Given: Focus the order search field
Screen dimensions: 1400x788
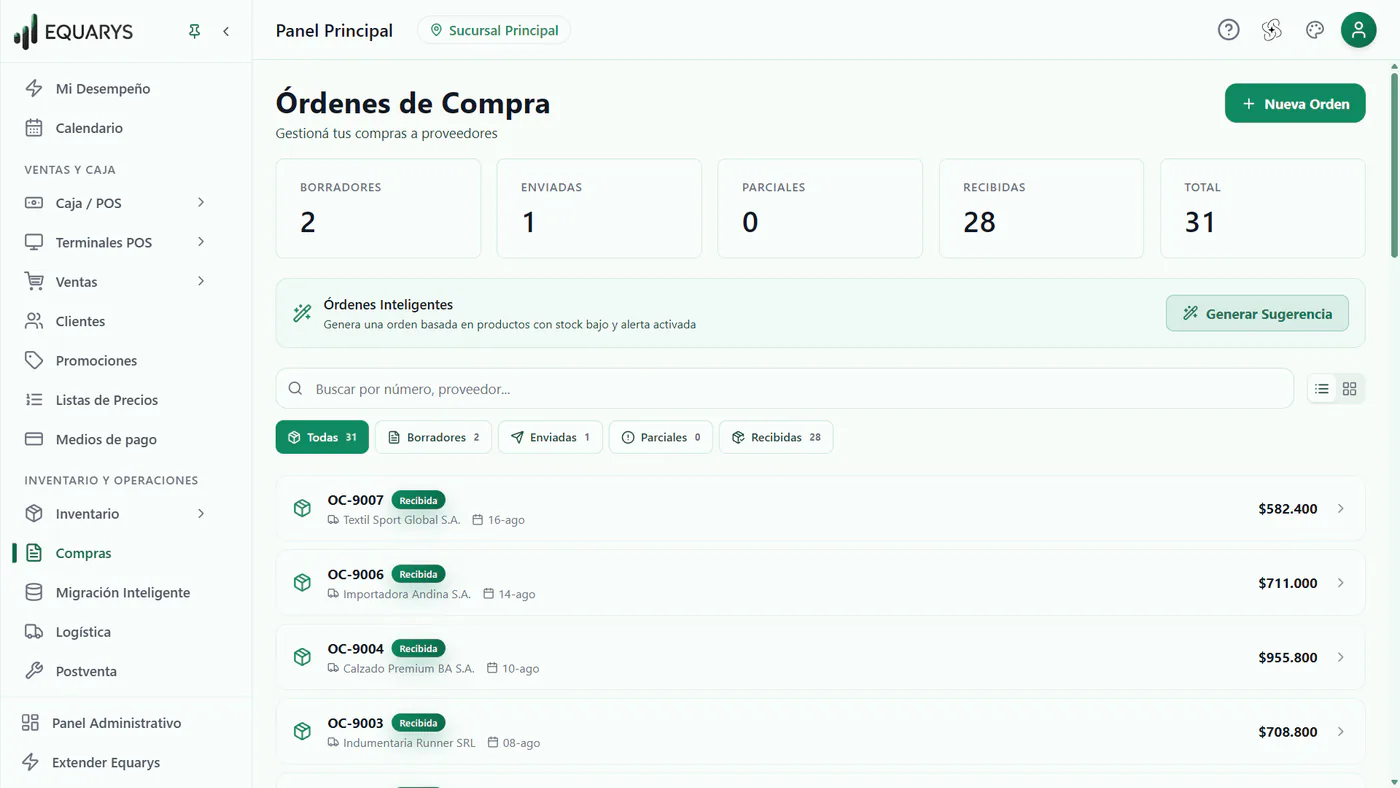Looking at the screenshot, I should 785,388.
